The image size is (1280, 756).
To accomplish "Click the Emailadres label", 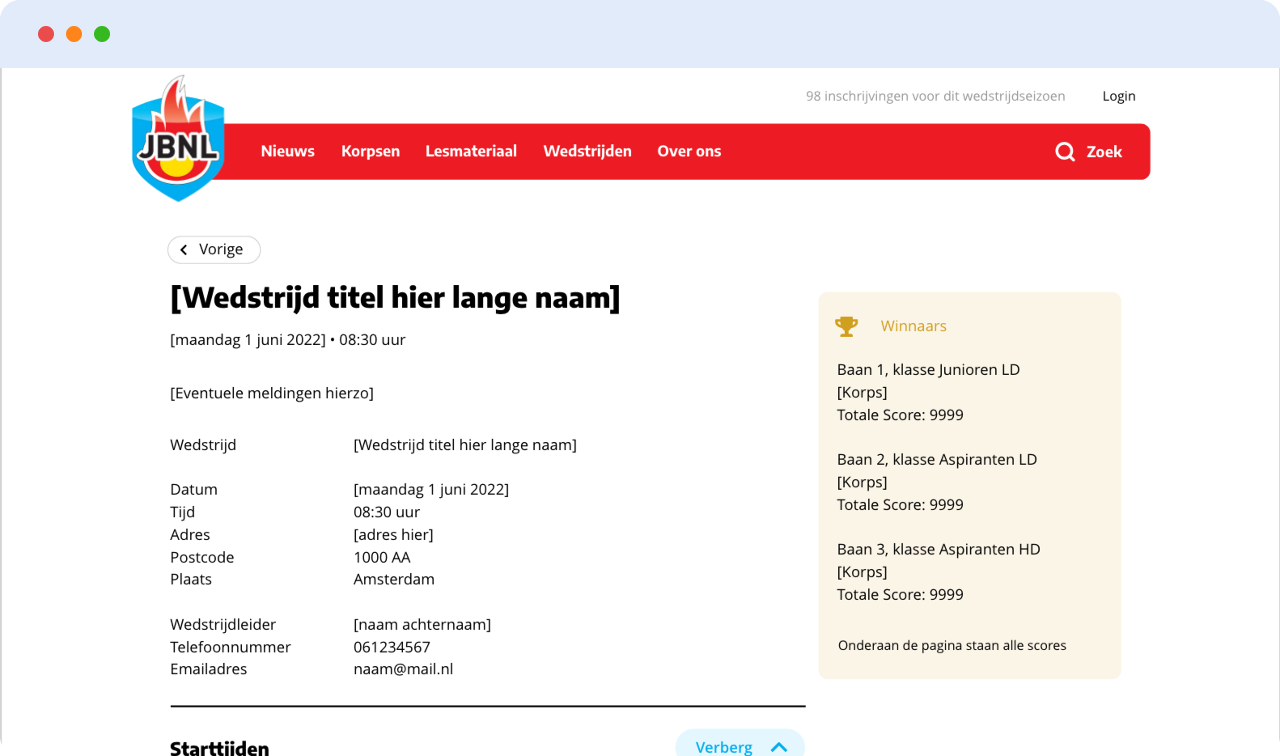I will (x=208, y=669).
